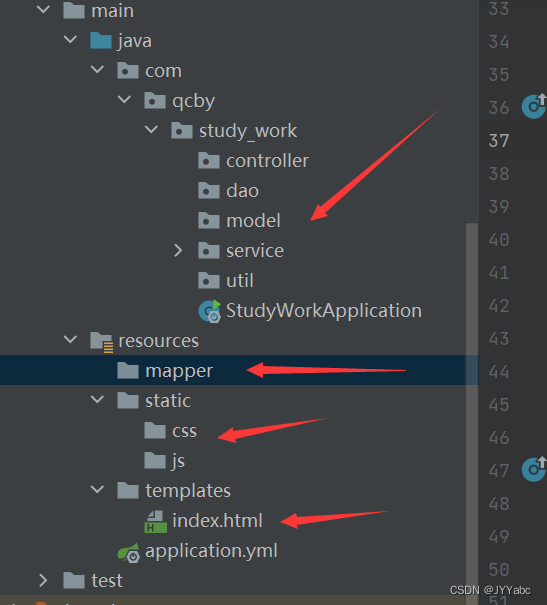Click line number 33 in the gutter
This screenshot has height=605, width=547.
click(x=499, y=8)
